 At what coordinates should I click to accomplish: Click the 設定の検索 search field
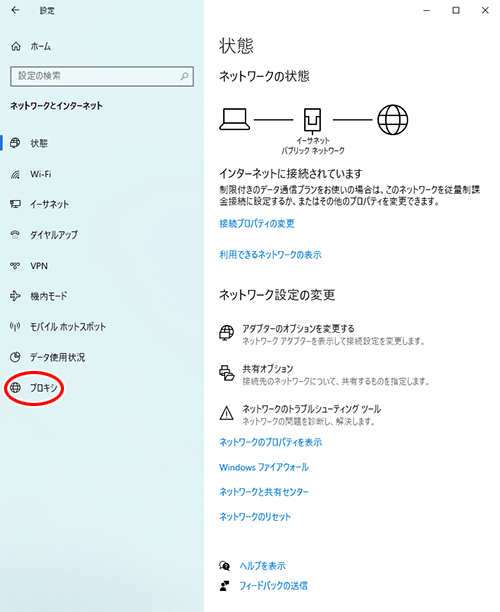pyautogui.click(x=102, y=76)
